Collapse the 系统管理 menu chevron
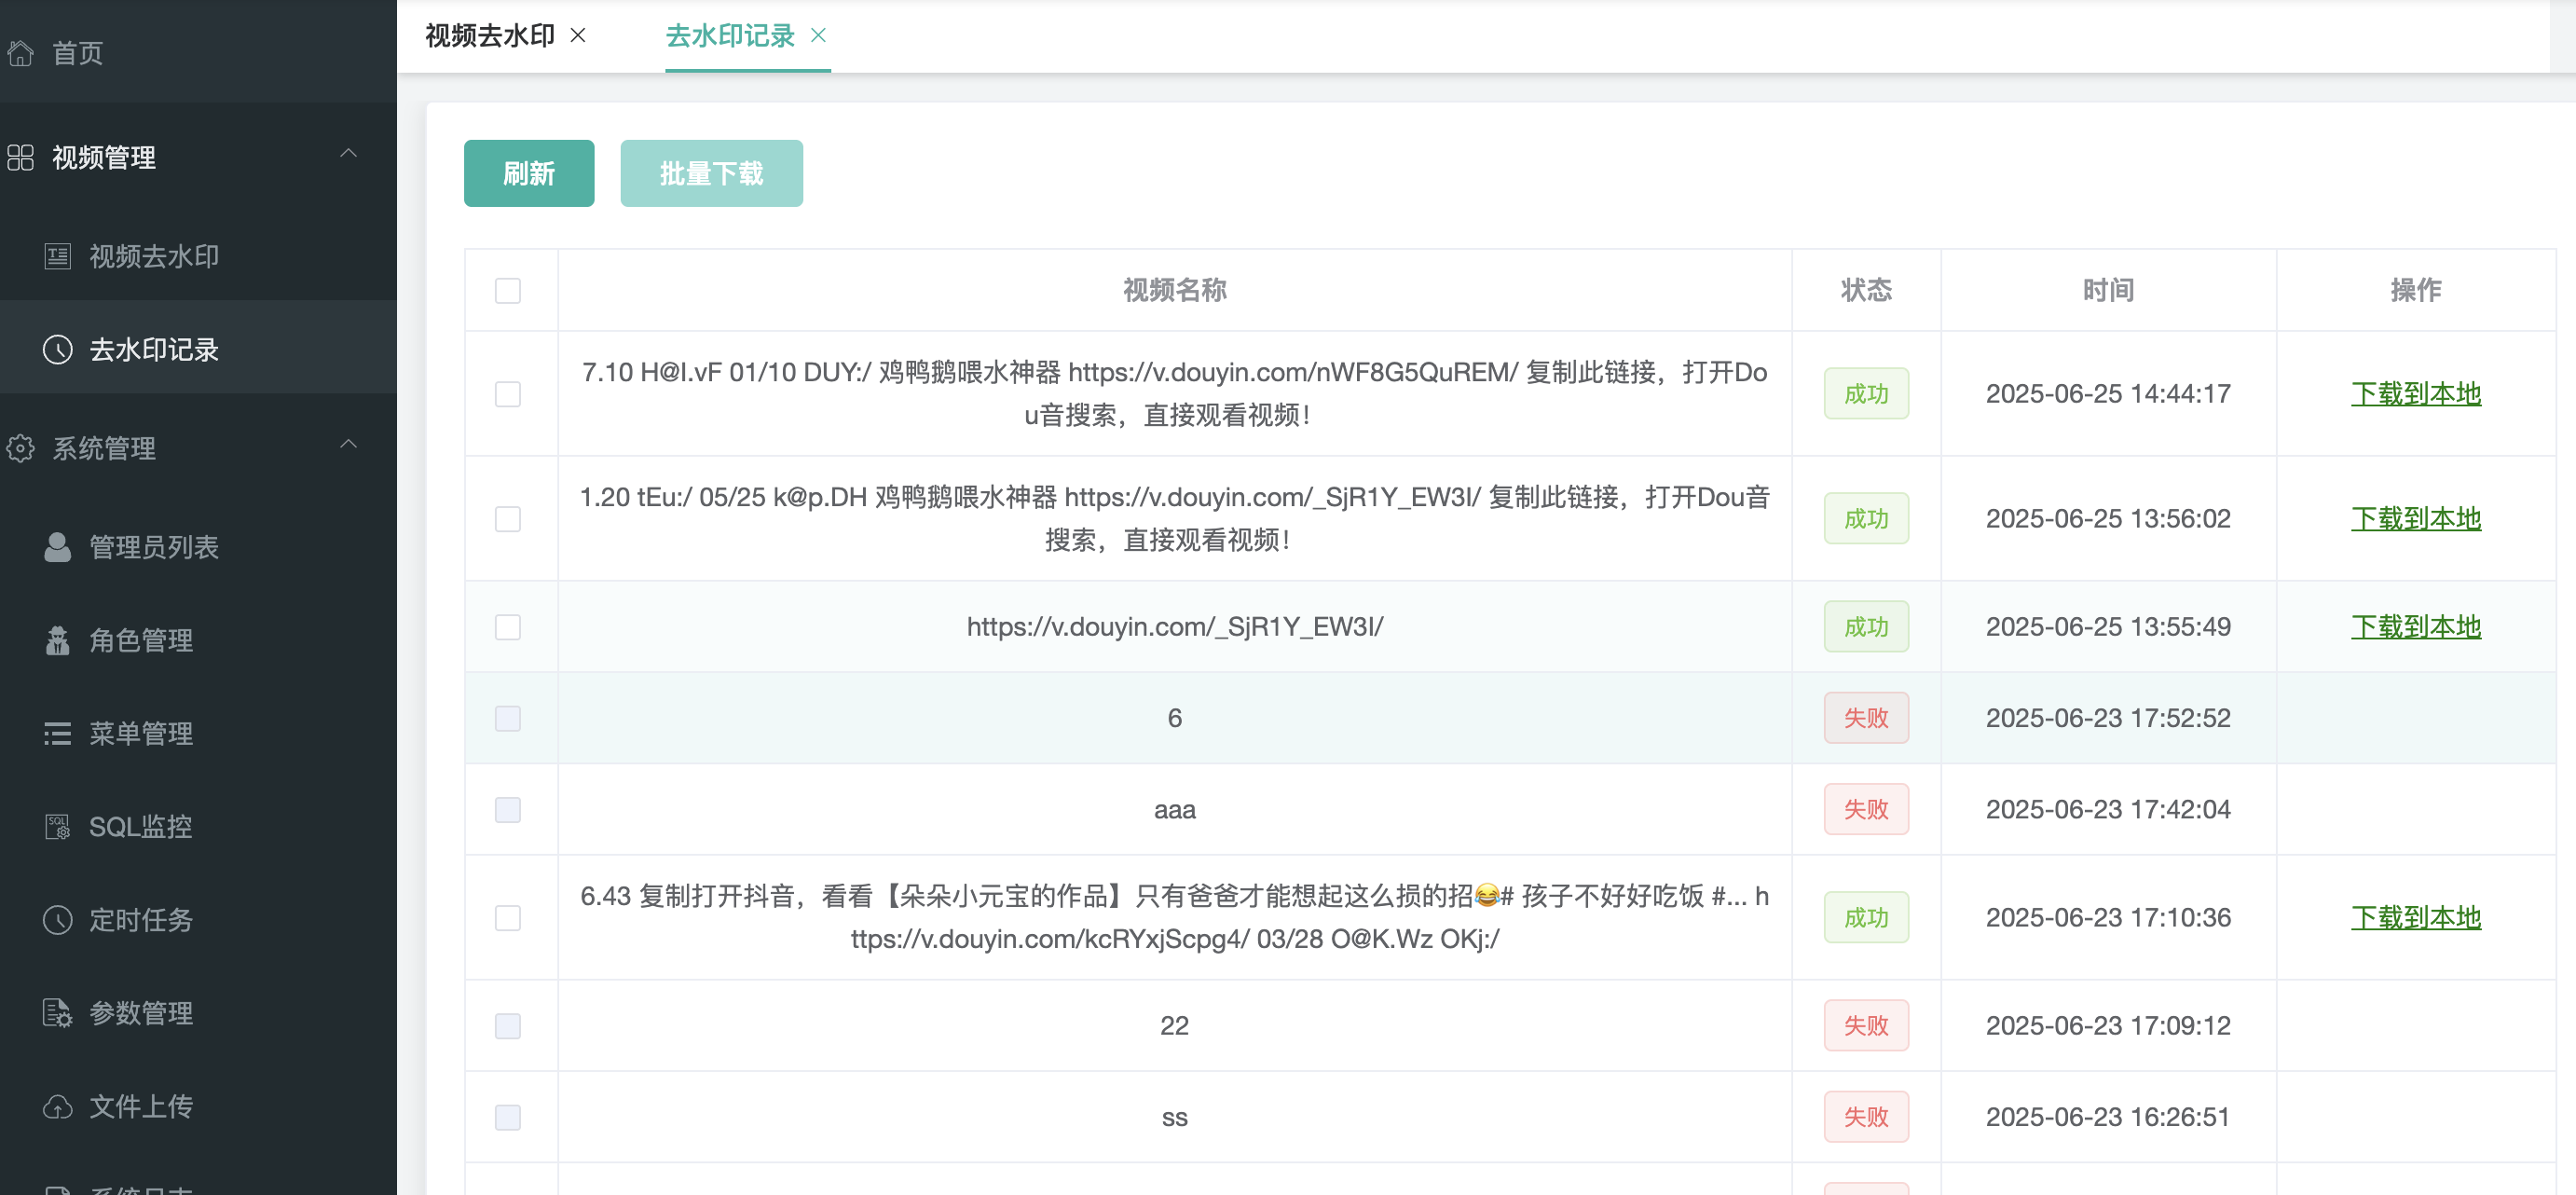The height and width of the screenshot is (1195, 2576). click(348, 444)
